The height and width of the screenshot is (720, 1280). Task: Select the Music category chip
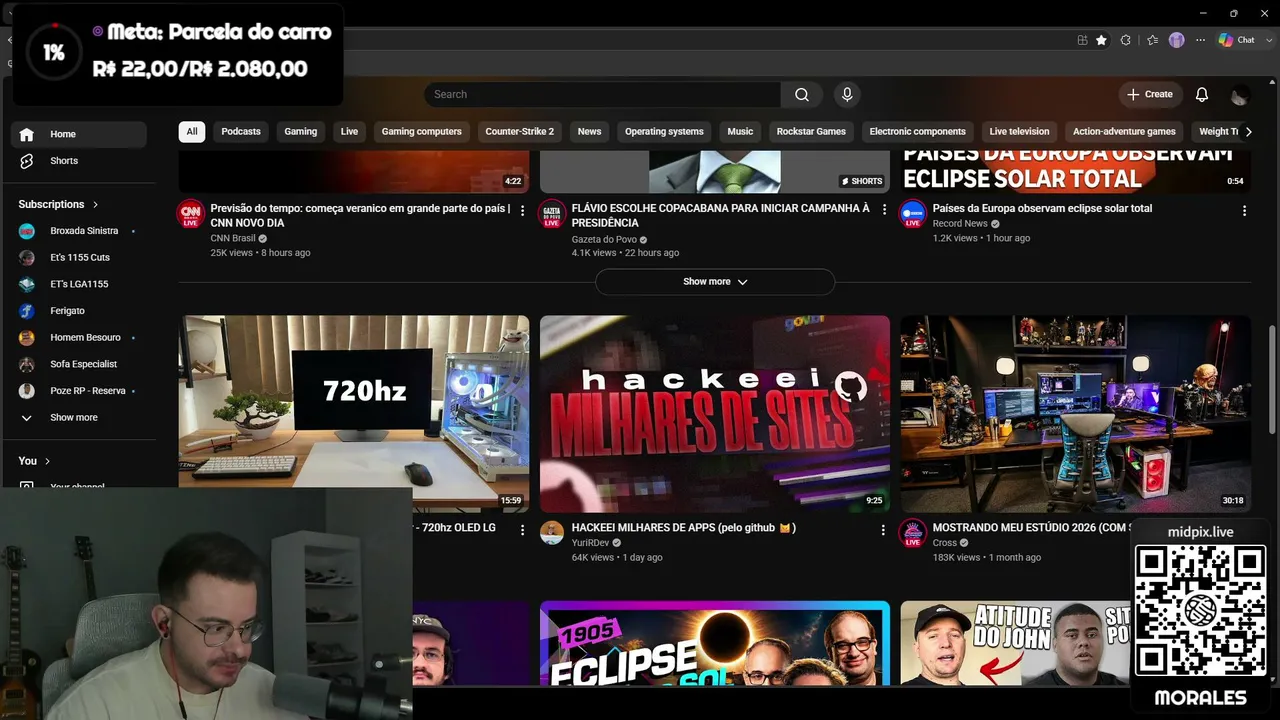[x=740, y=131]
